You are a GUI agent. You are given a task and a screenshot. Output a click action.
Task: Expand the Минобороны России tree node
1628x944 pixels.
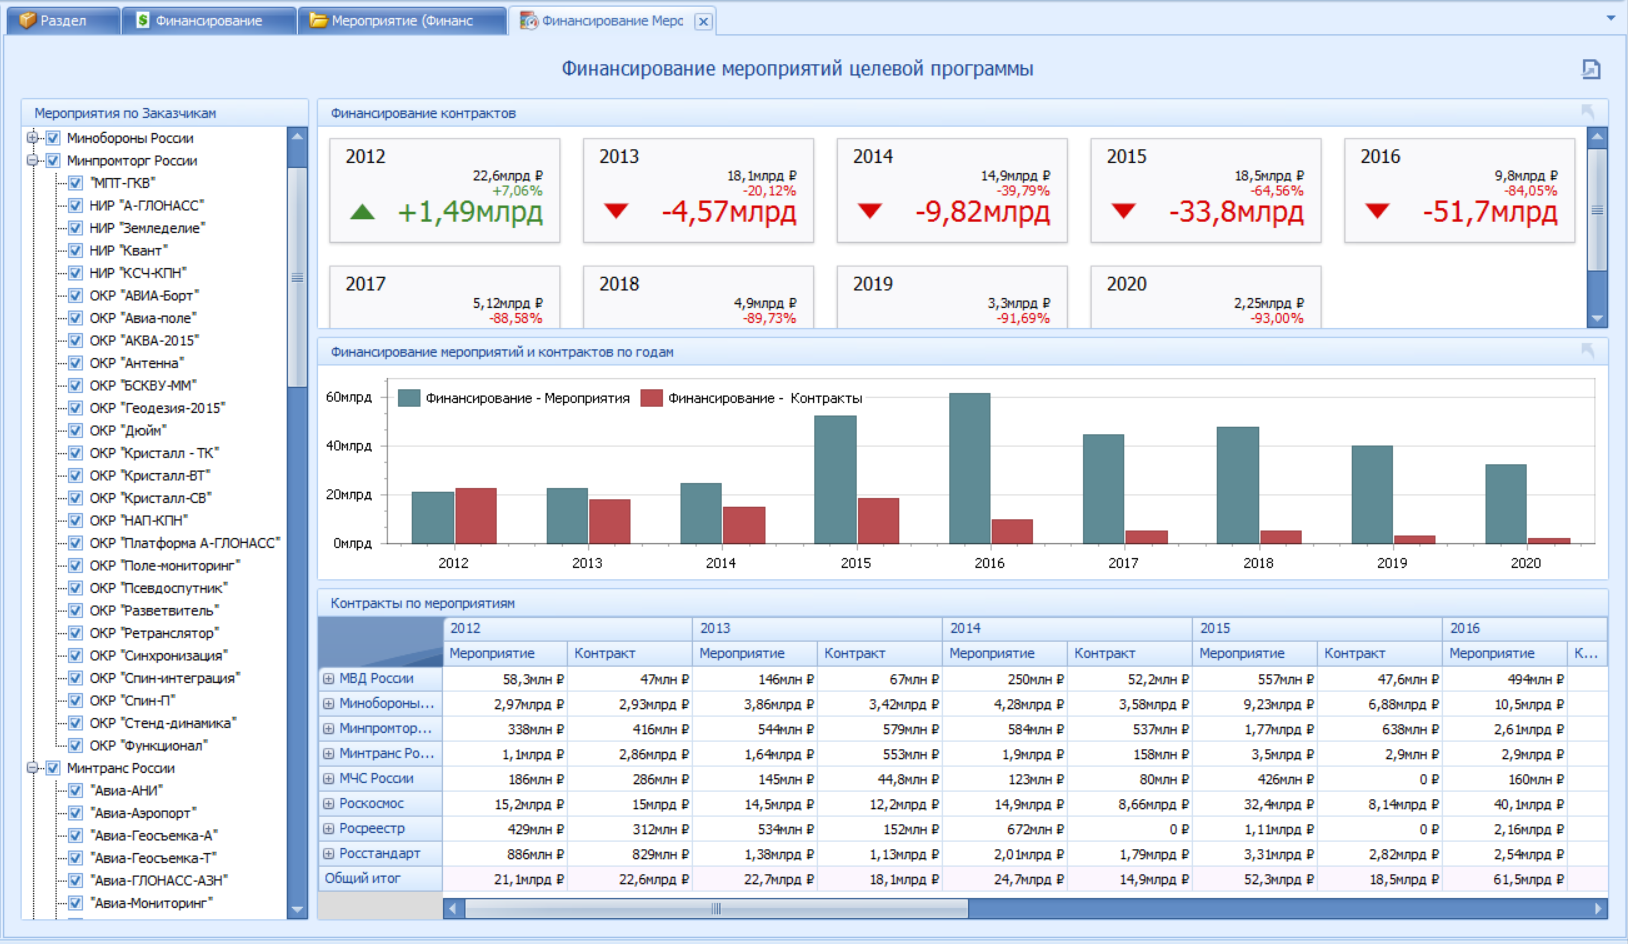tap(33, 138)
